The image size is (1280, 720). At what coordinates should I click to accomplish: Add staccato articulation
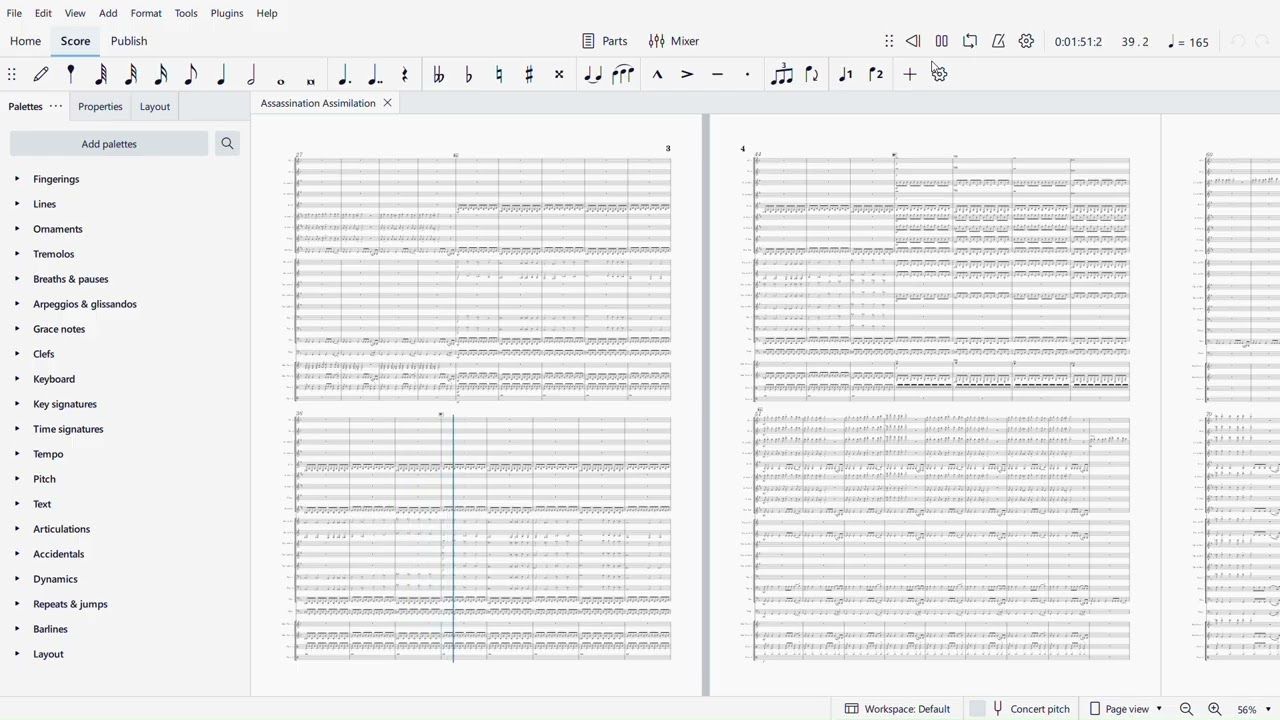(747, 75)
